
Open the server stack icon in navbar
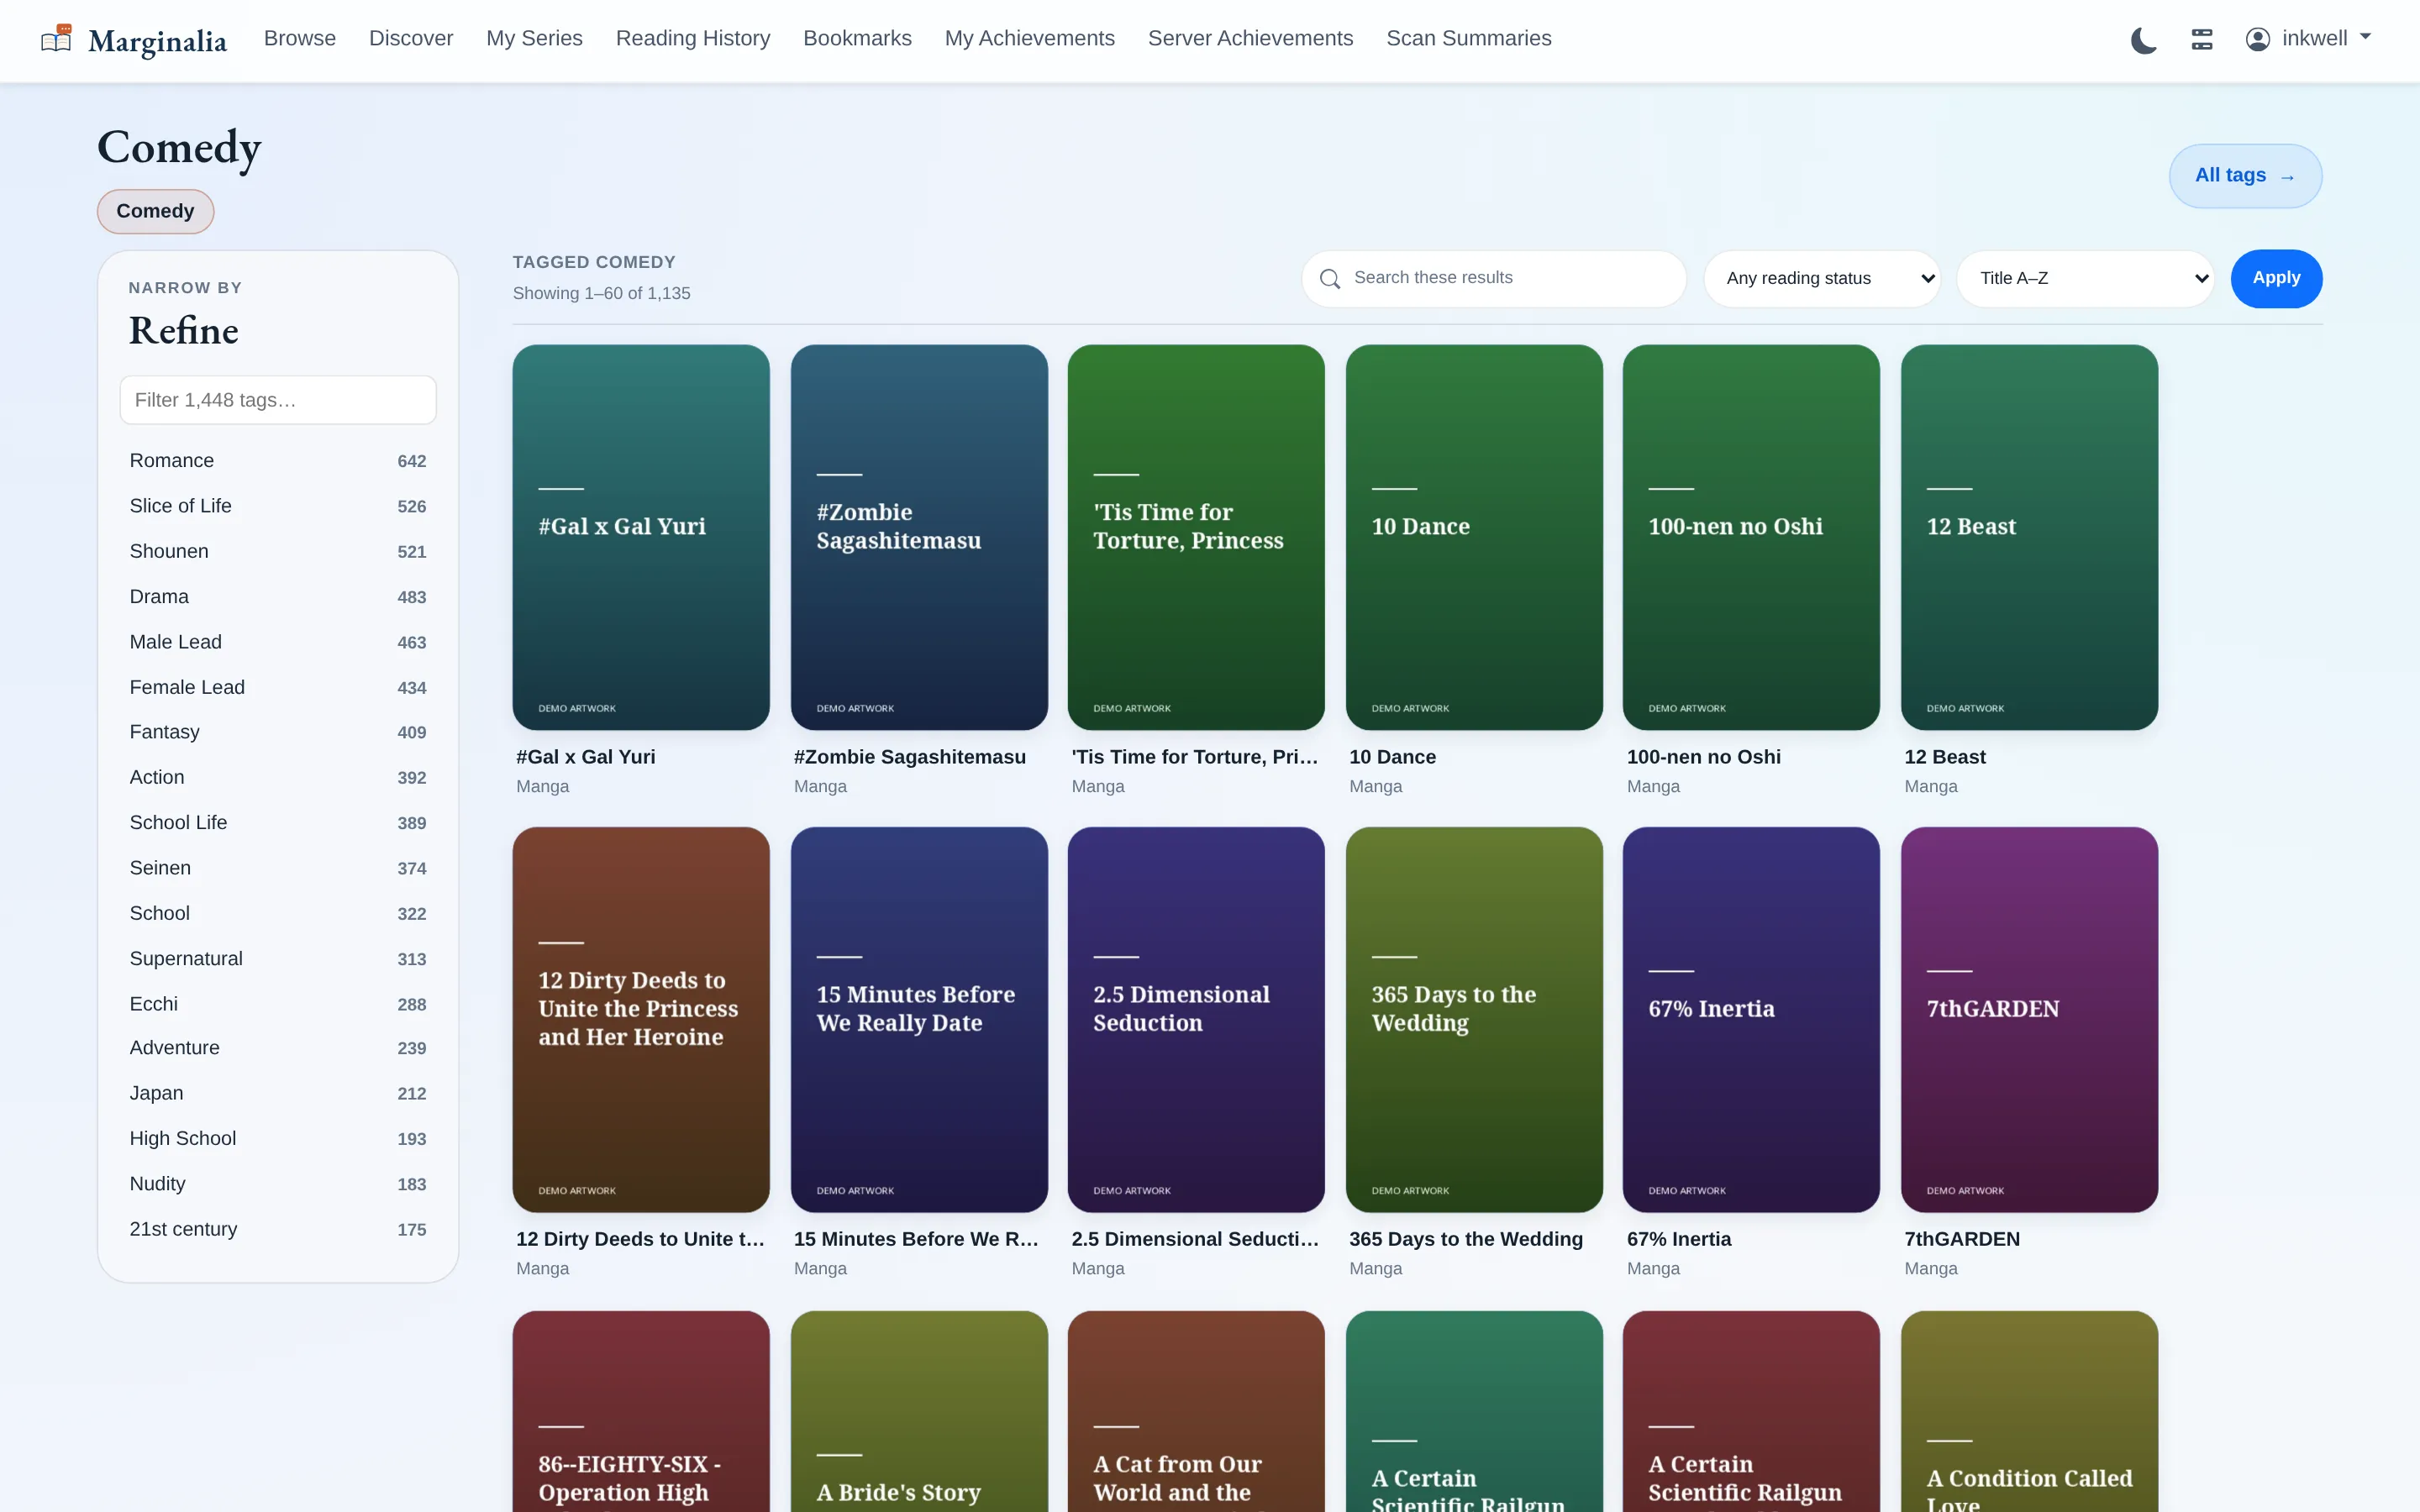[2201, 39]
